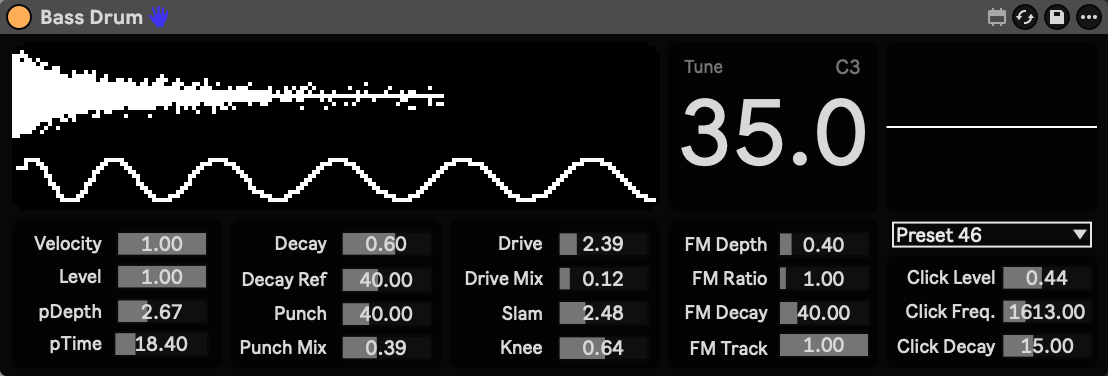Click the Level slider showing 1.00
The width and height of the screenshot is (1108, 376).
pyautogui.click(x=162, y=276)
